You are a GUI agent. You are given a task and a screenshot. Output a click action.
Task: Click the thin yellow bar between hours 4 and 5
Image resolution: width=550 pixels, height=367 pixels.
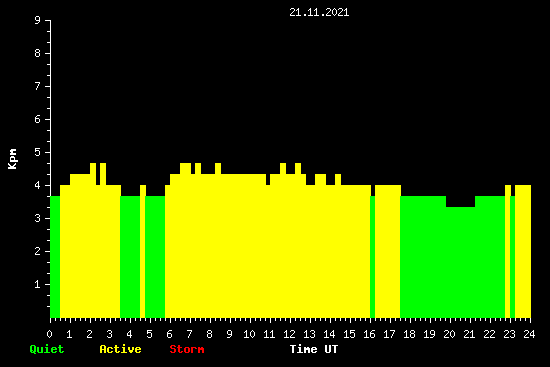[x=143, y=251]
